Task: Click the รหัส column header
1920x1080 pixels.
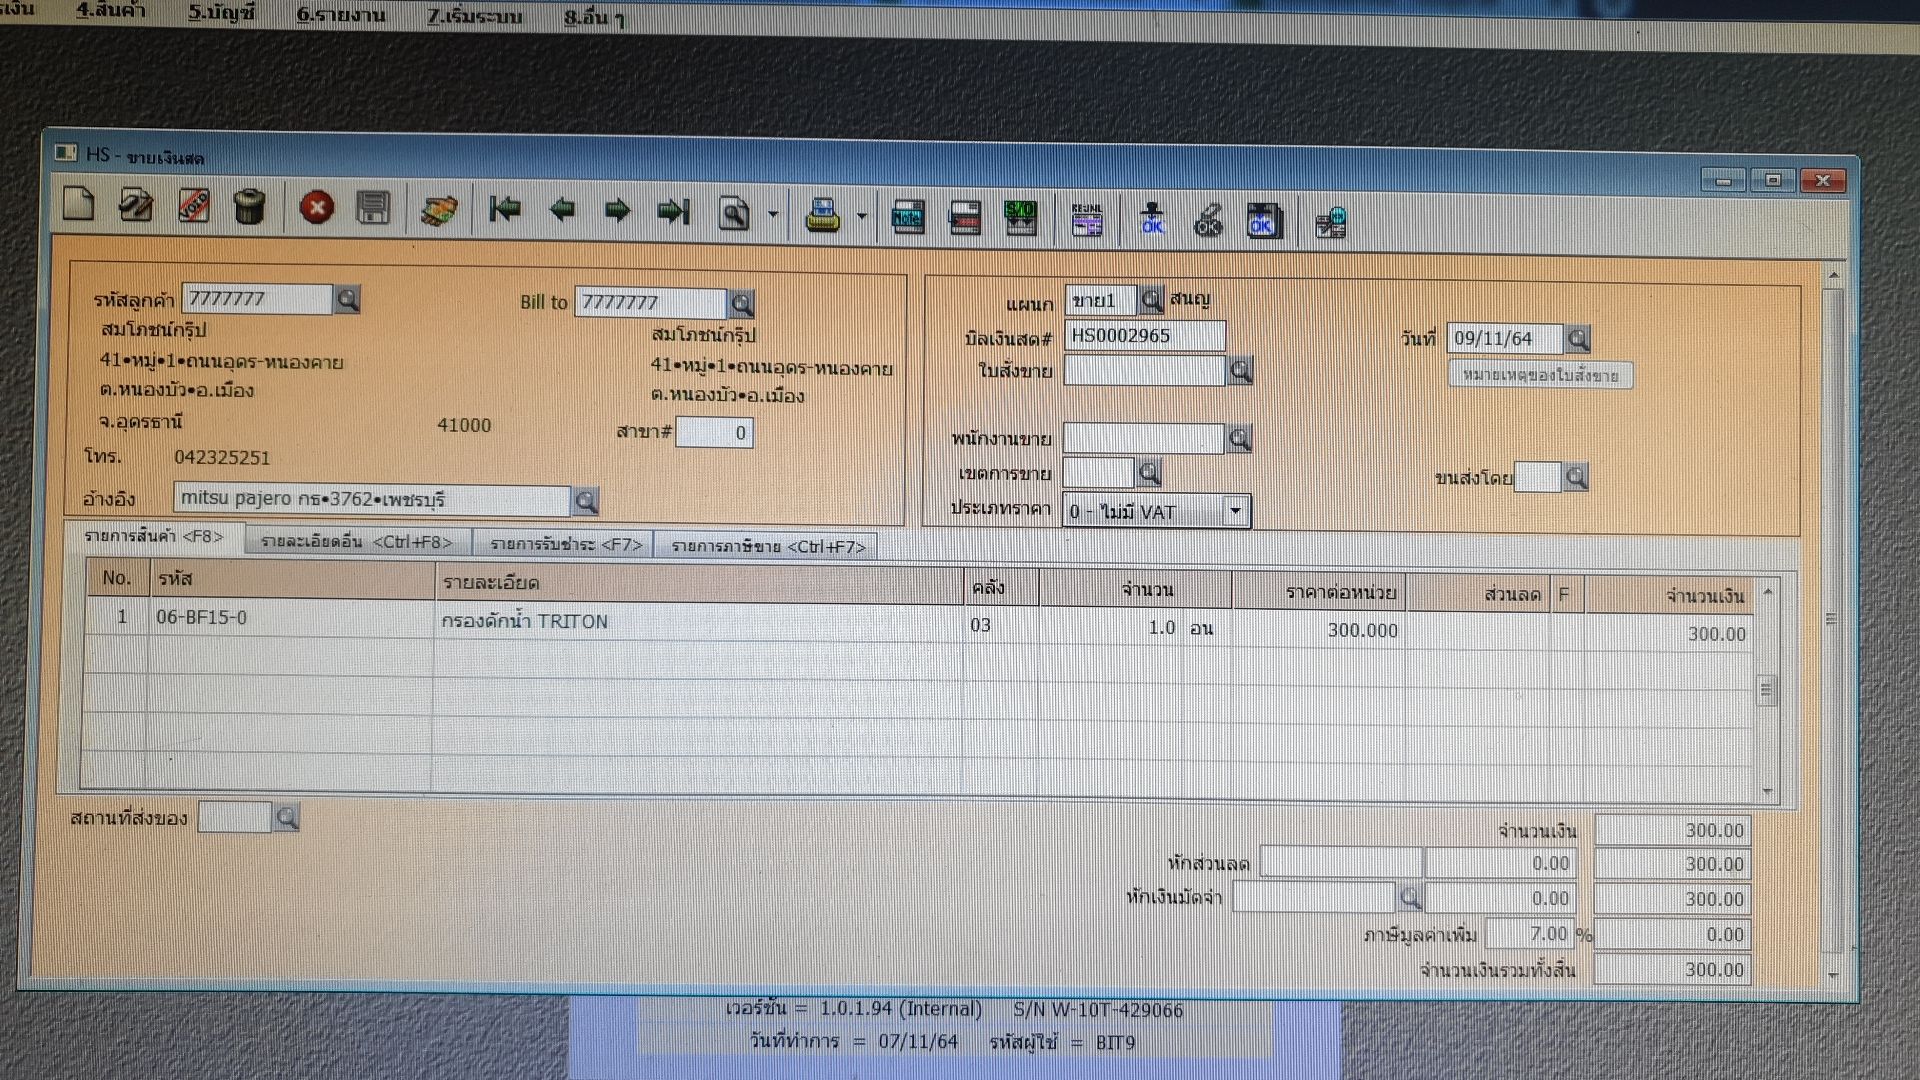Action: click(x=291, y=580)
